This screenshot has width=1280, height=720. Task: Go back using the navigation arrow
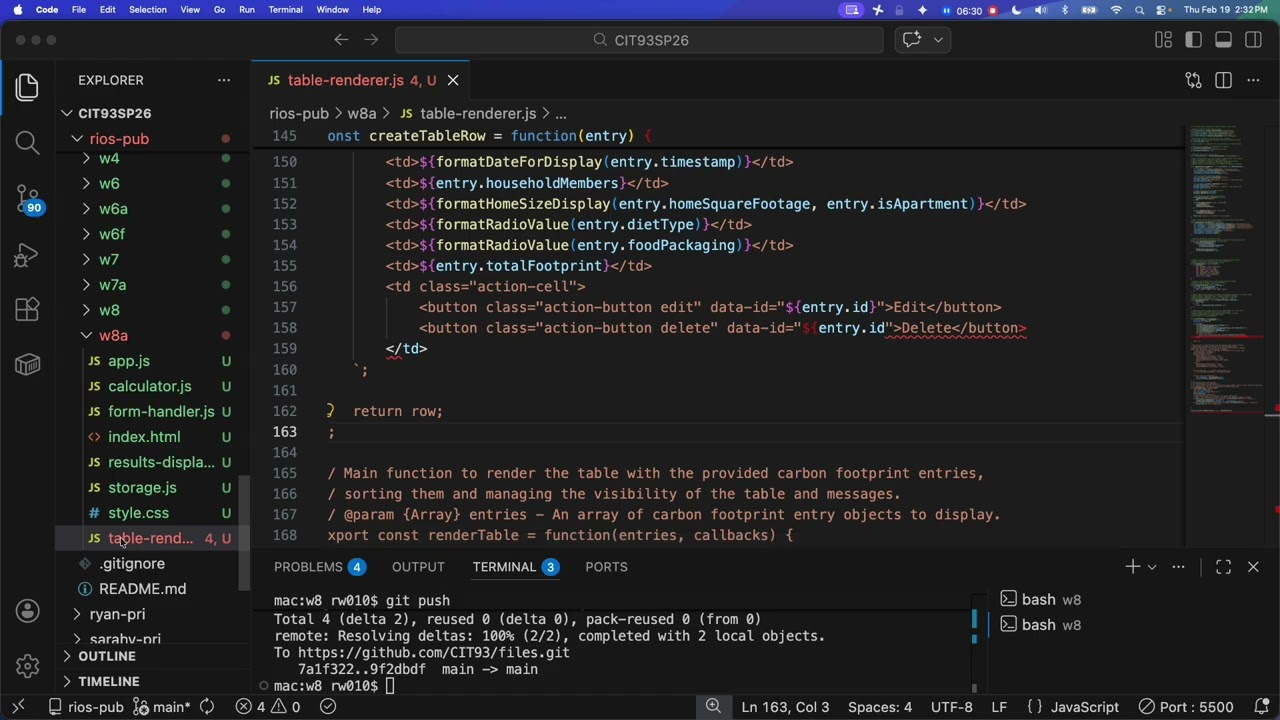click(341, 40)
